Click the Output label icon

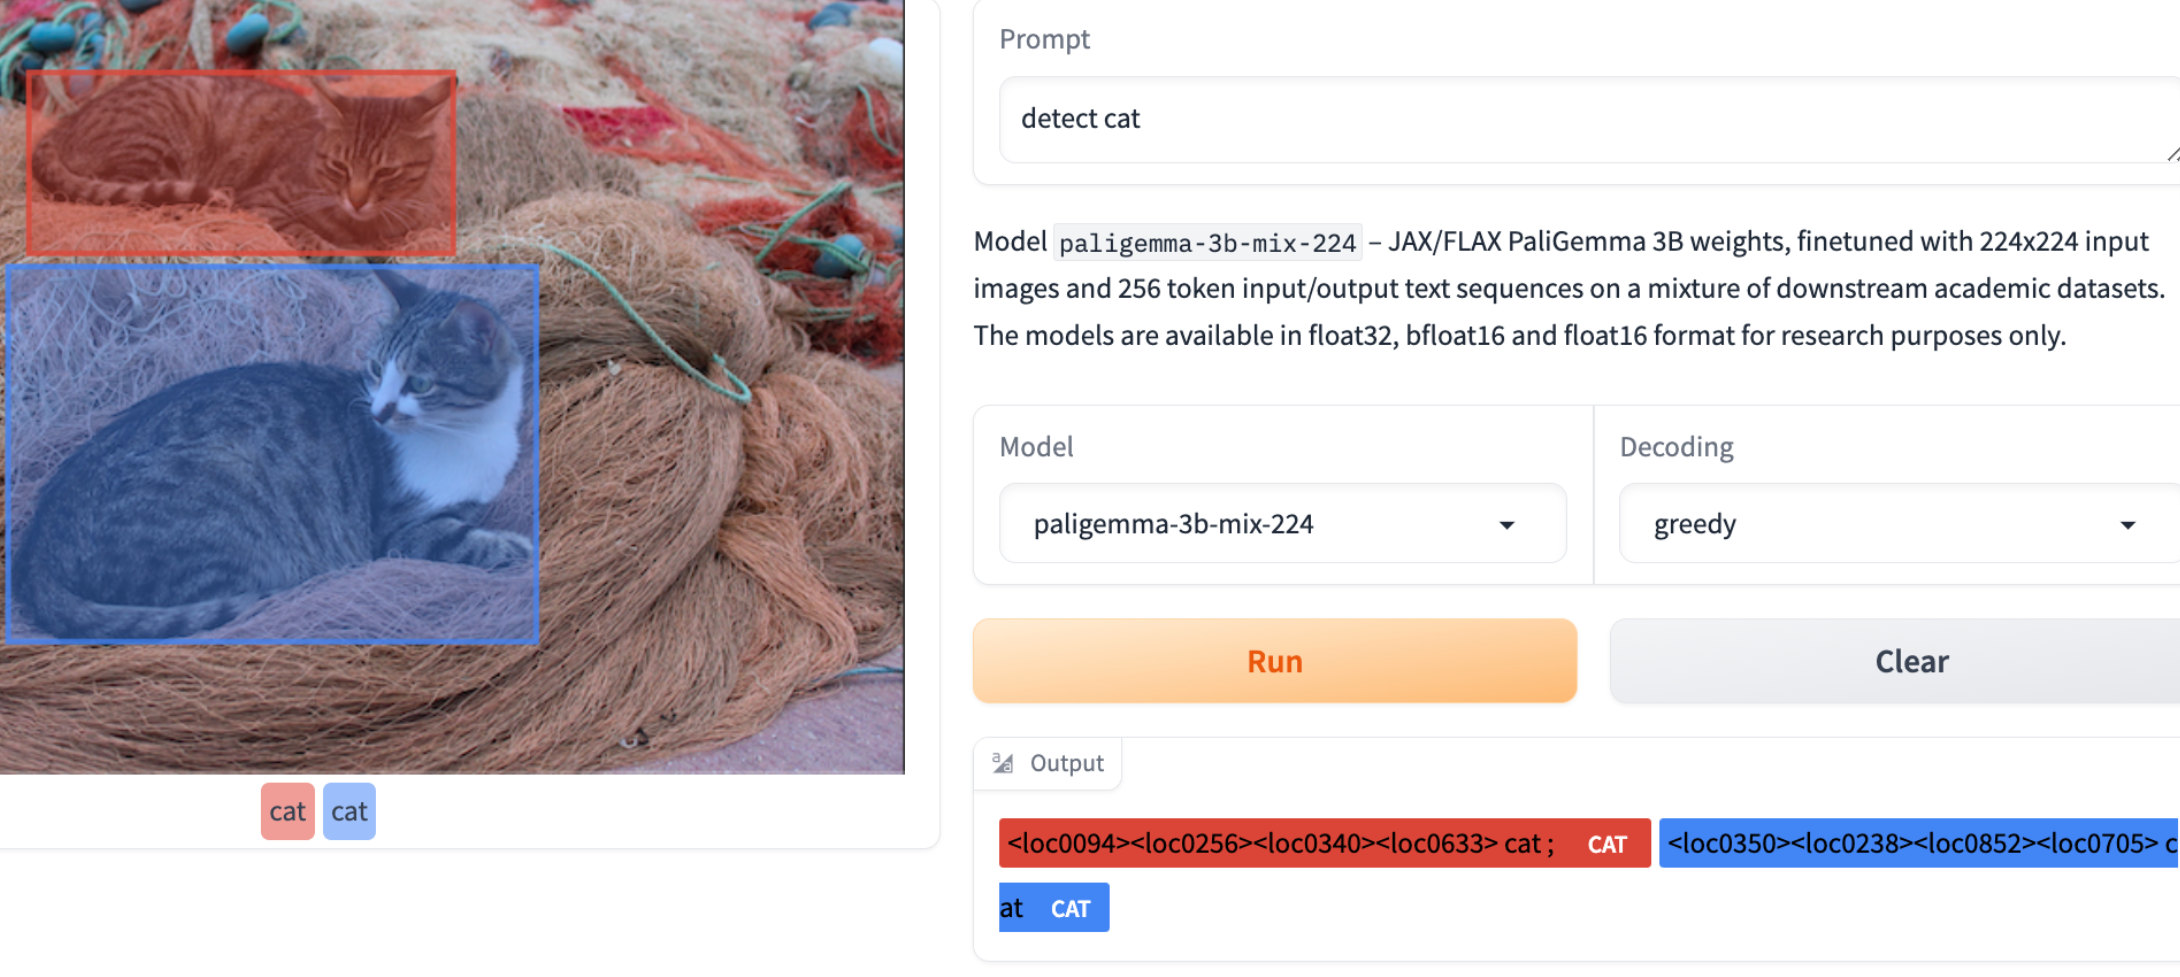(x=1002, y=763)
